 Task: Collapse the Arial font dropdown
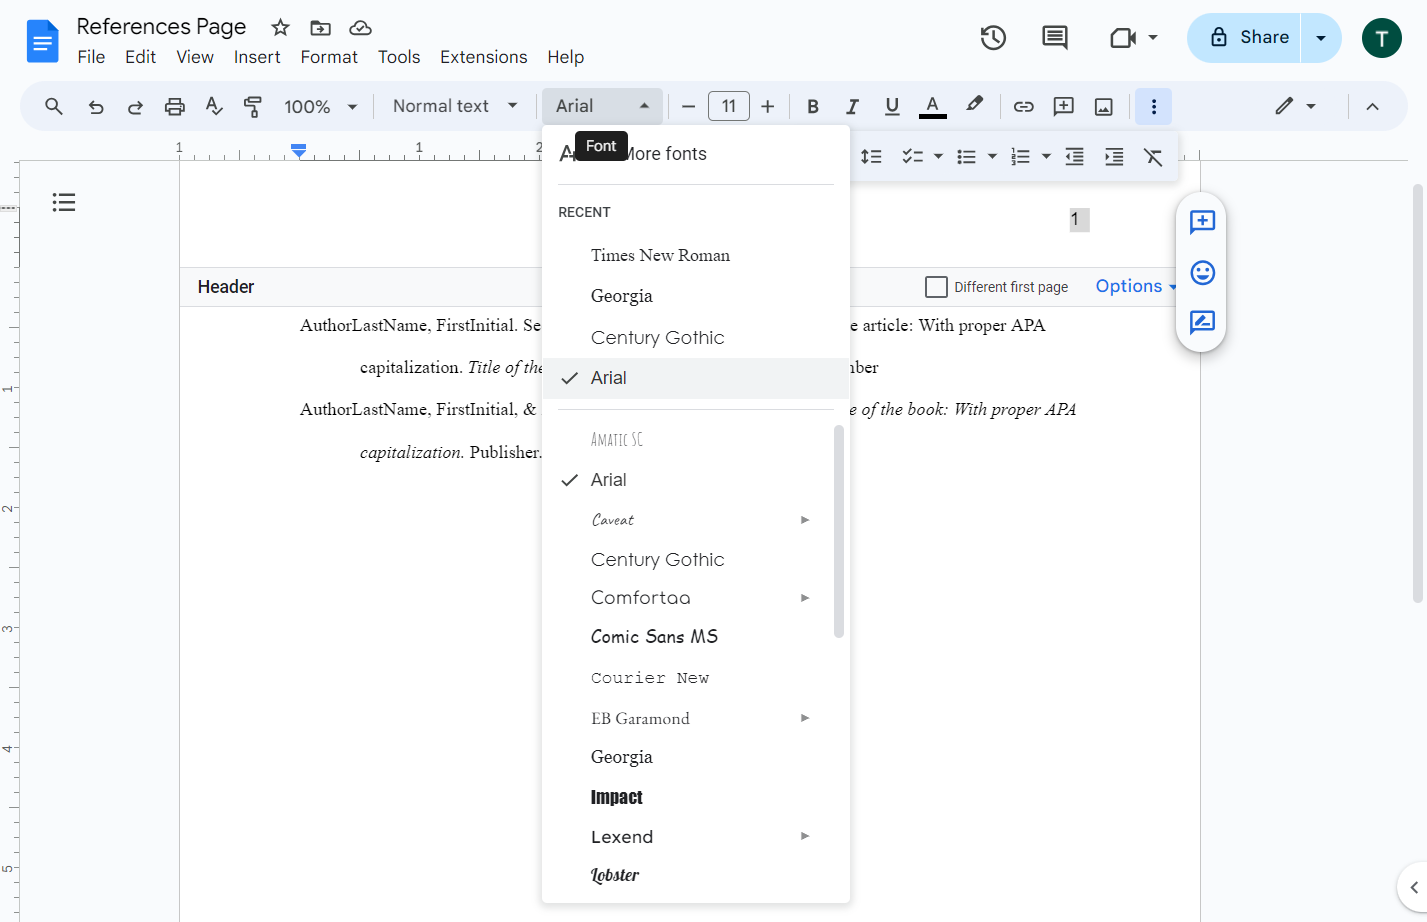602,106
